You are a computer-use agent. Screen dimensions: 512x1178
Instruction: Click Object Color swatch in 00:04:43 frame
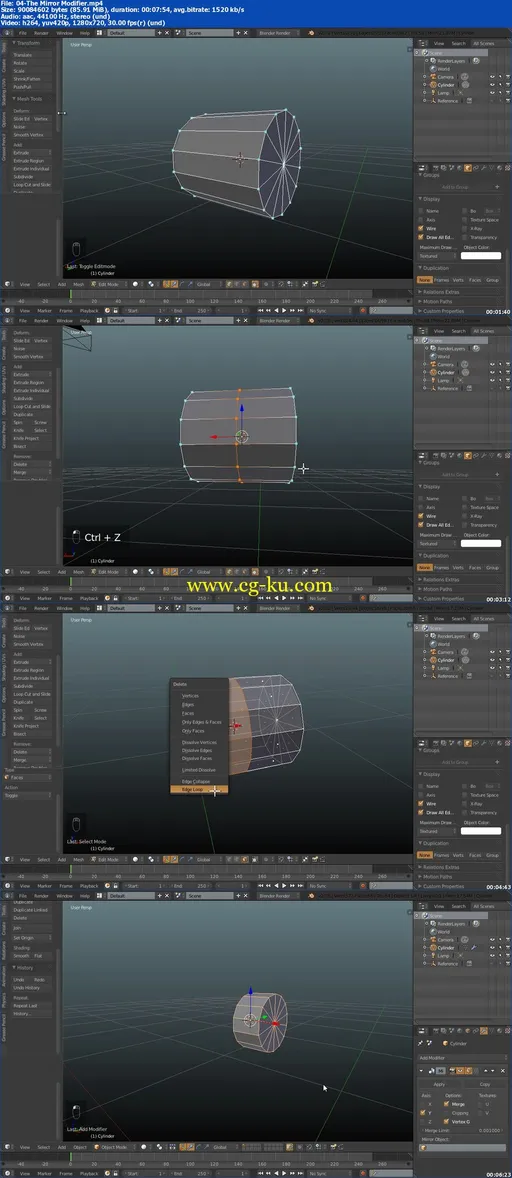pyautogui.click(x=481, y=832)
